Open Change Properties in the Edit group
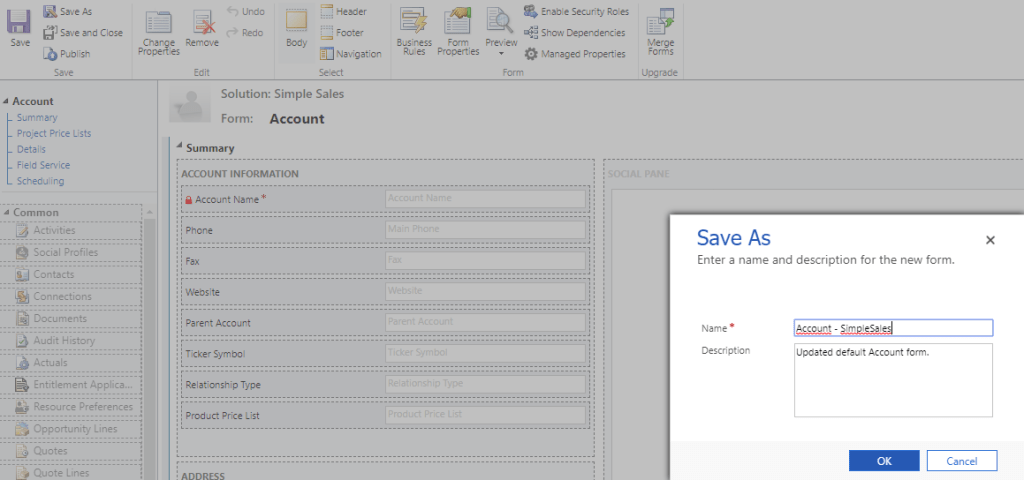 [159, 22]
